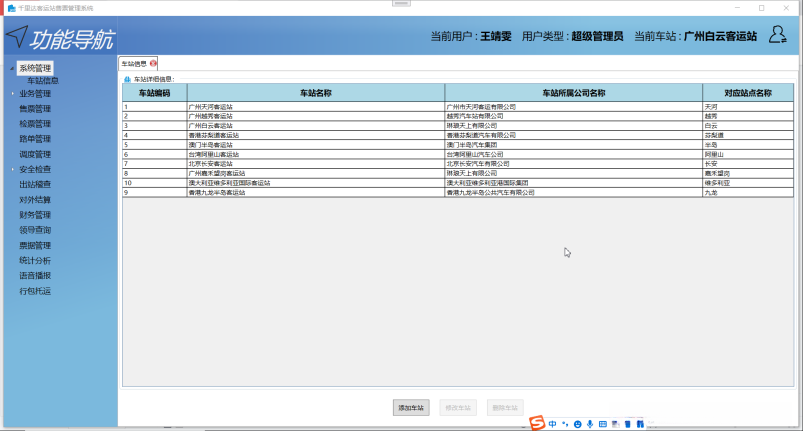Click the 香港九龙半岛公共汽车有限公司 cell
Viewport: 803px width, 431px height.
[x=574, y=192]
